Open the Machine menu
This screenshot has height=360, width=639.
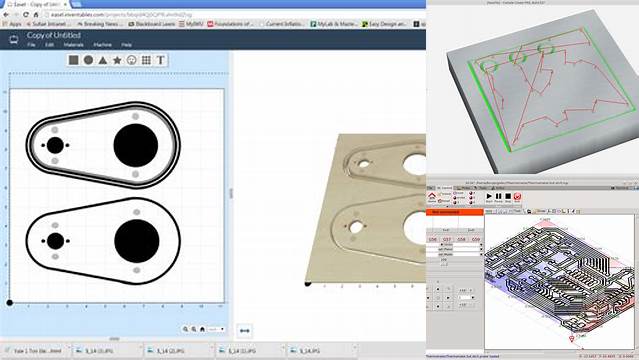tap(103, 45)
